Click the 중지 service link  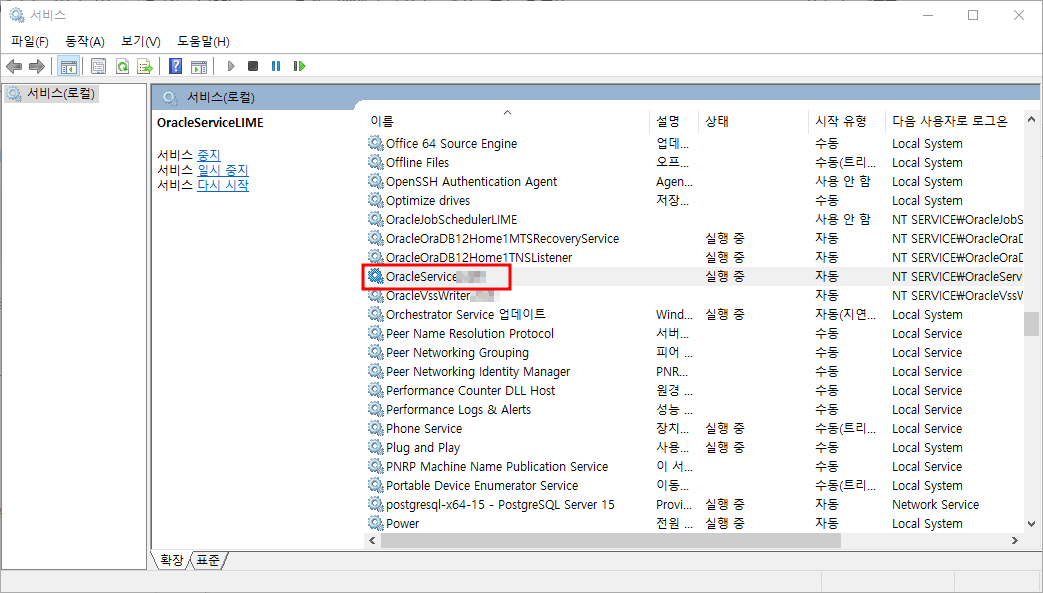[209, 155]
